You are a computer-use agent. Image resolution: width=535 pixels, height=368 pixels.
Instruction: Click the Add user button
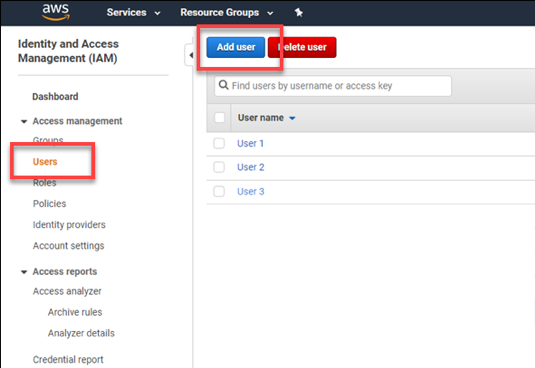click(236, 47)
